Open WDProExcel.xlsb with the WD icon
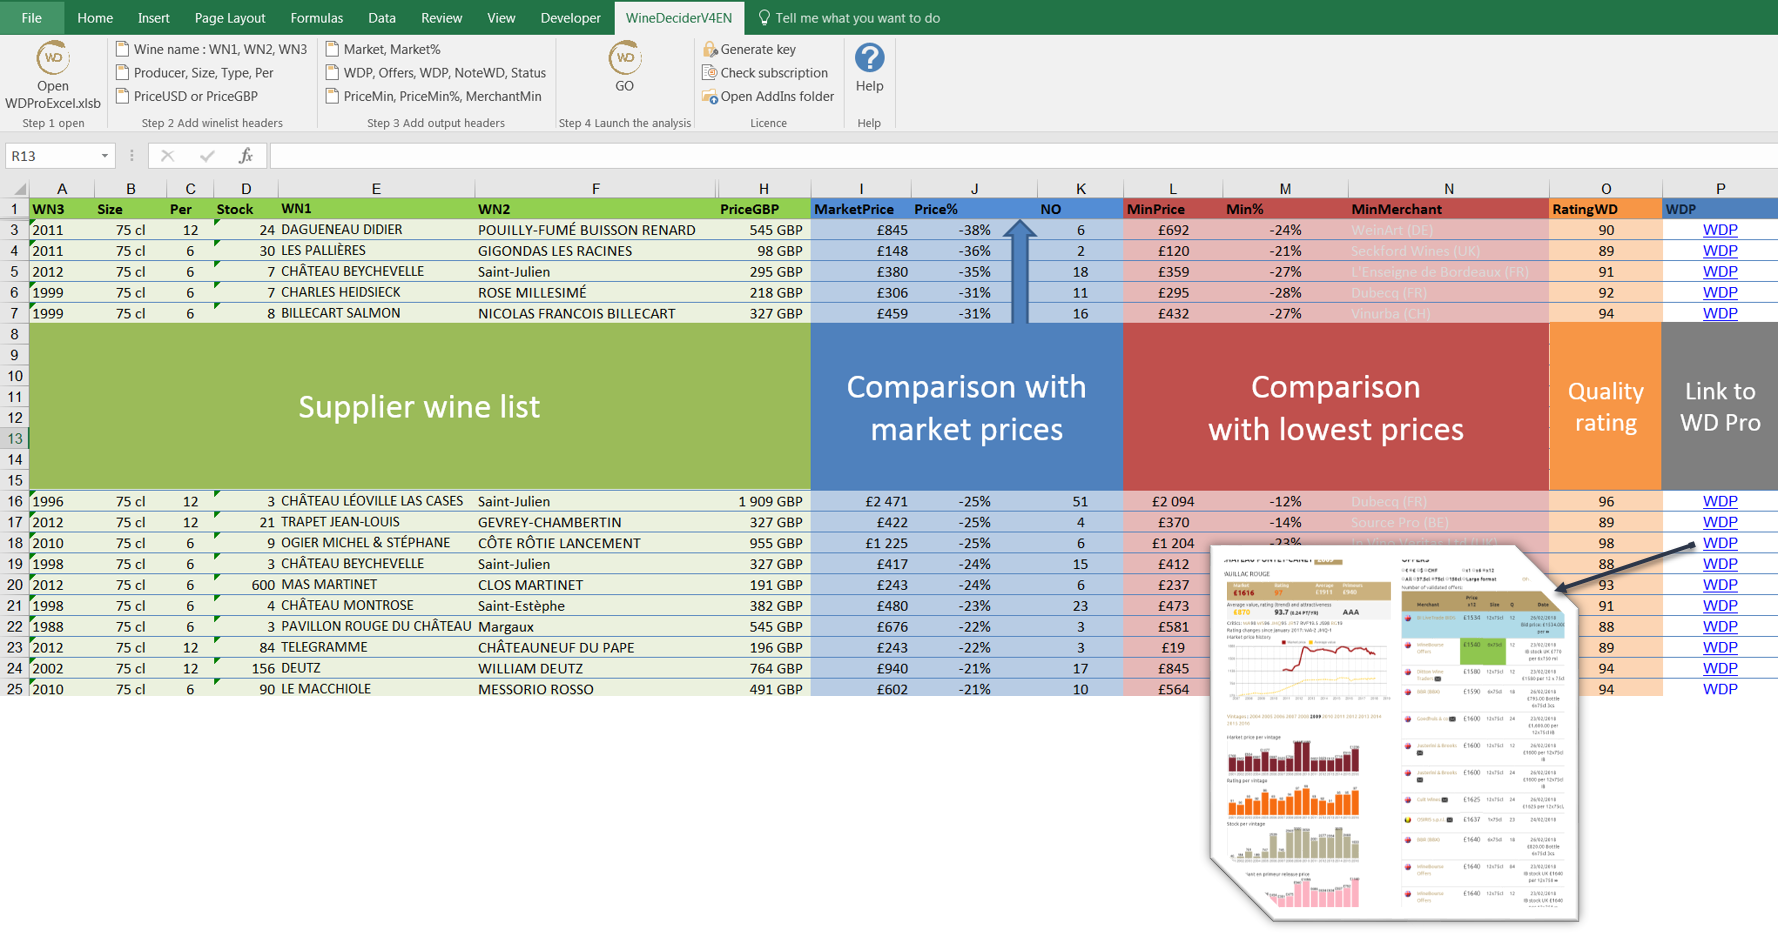The image size is (1778, 938). coord(53,59)
